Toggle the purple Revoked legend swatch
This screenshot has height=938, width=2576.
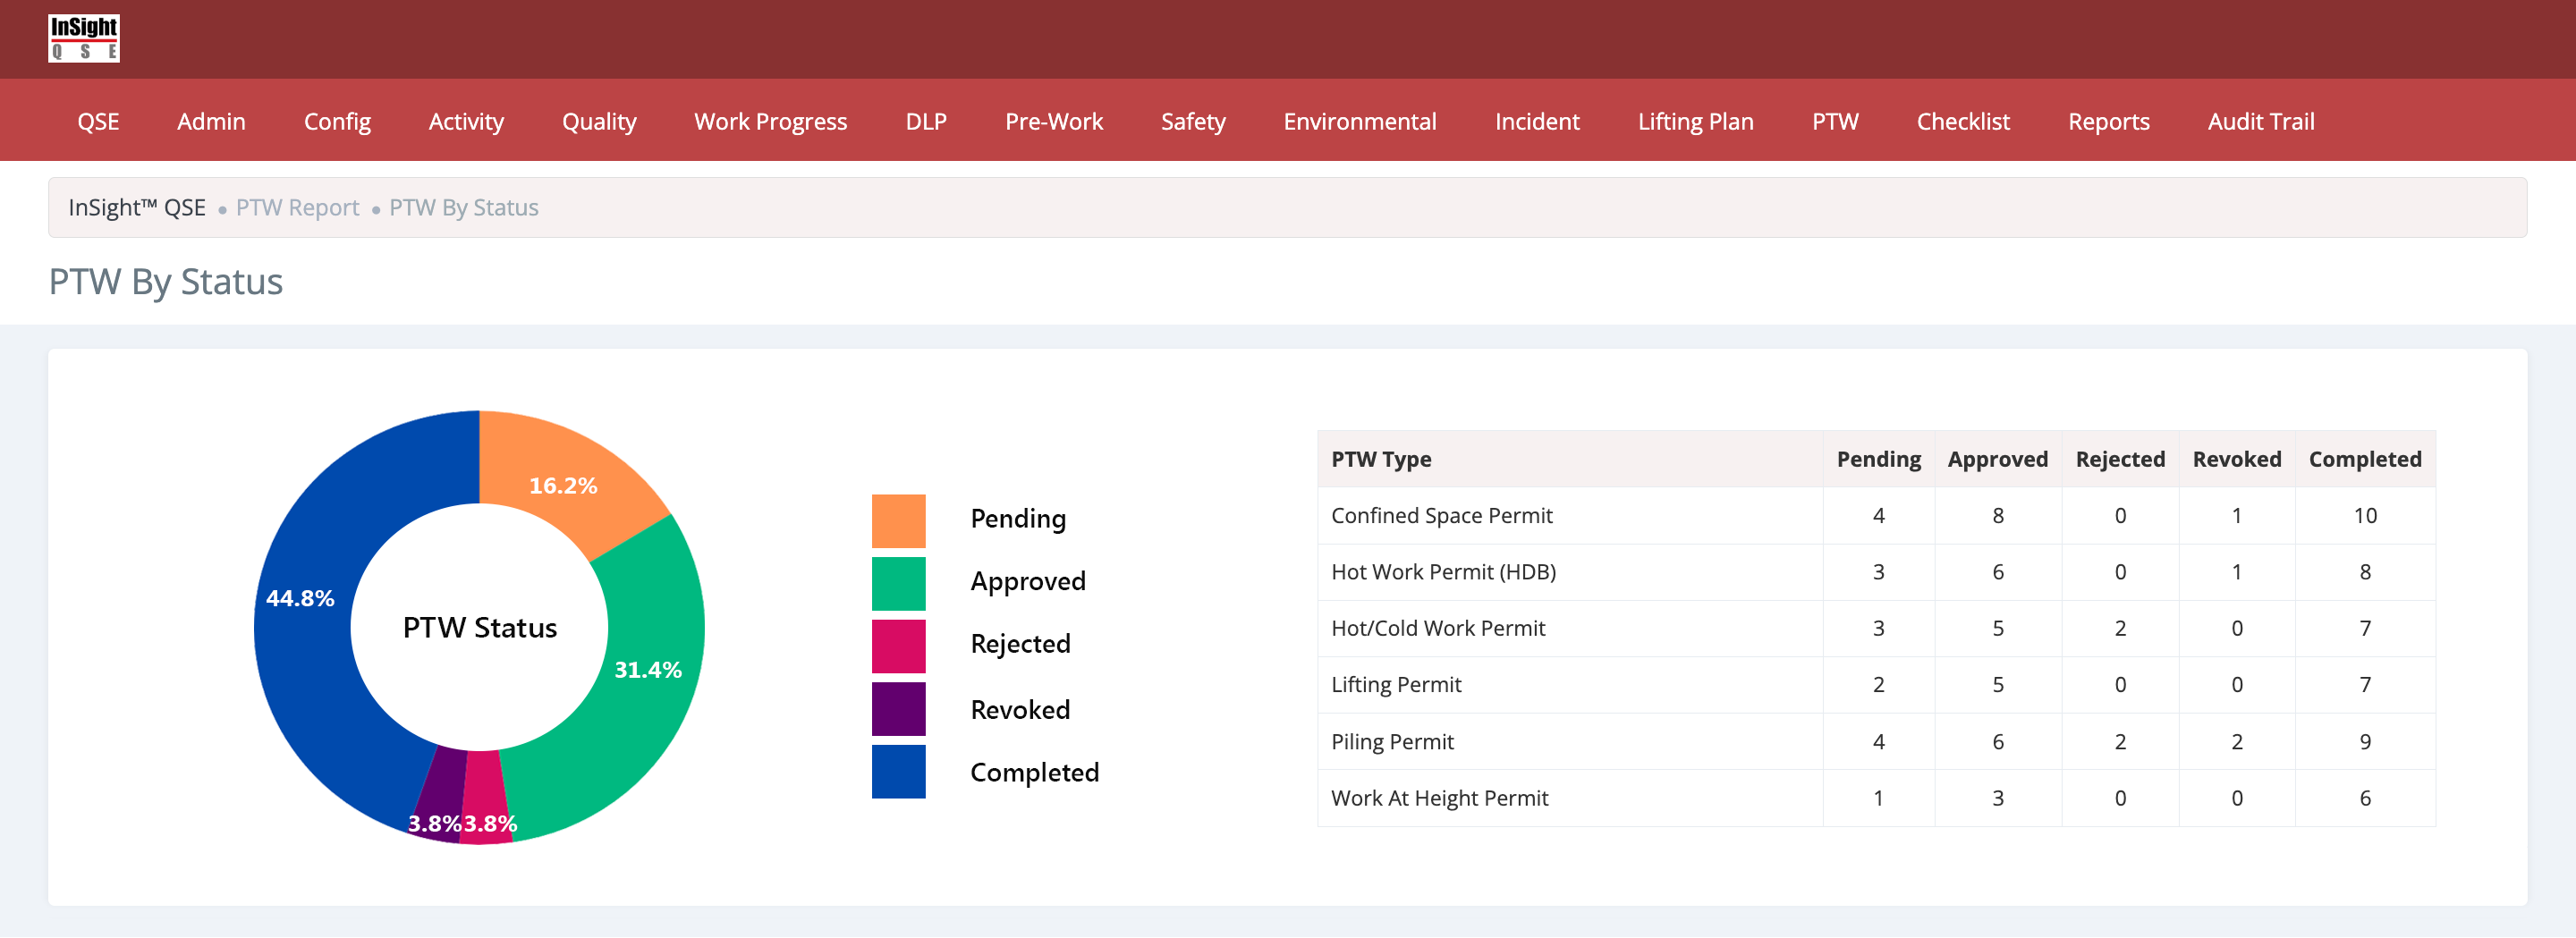pyautogui.click(x=898, y=709)
